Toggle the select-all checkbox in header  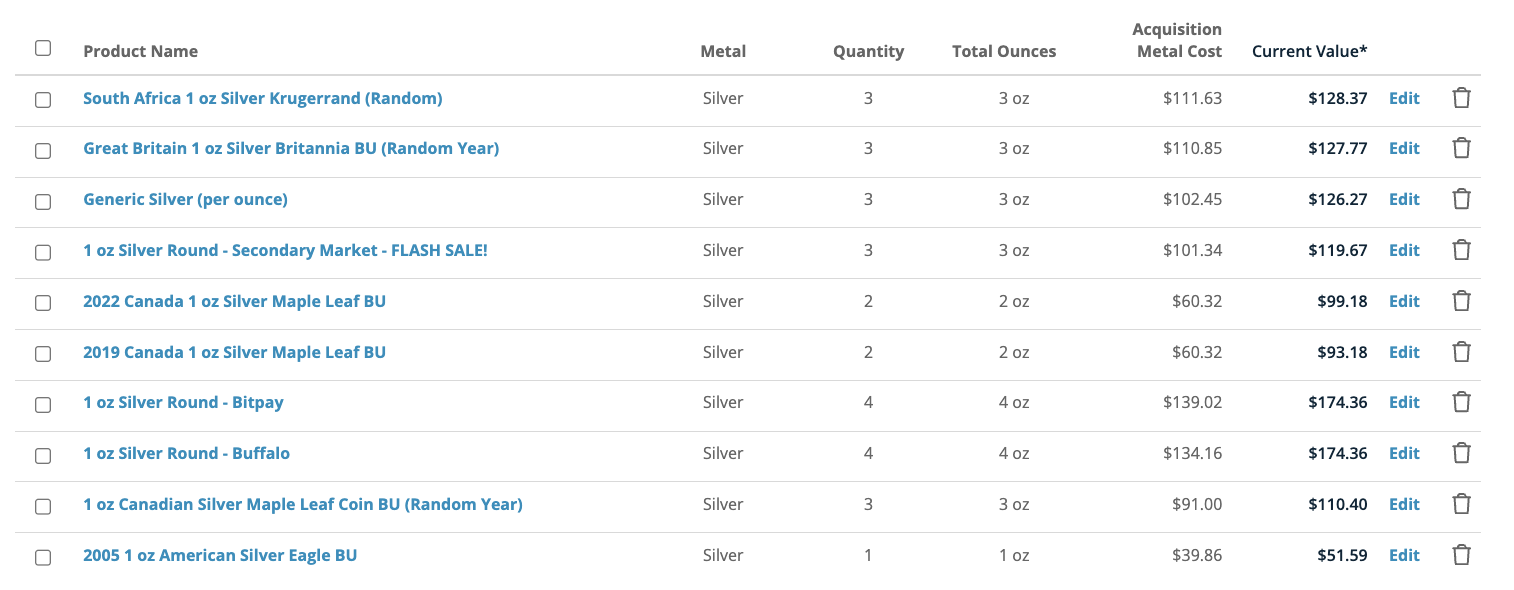click(43, 48)
